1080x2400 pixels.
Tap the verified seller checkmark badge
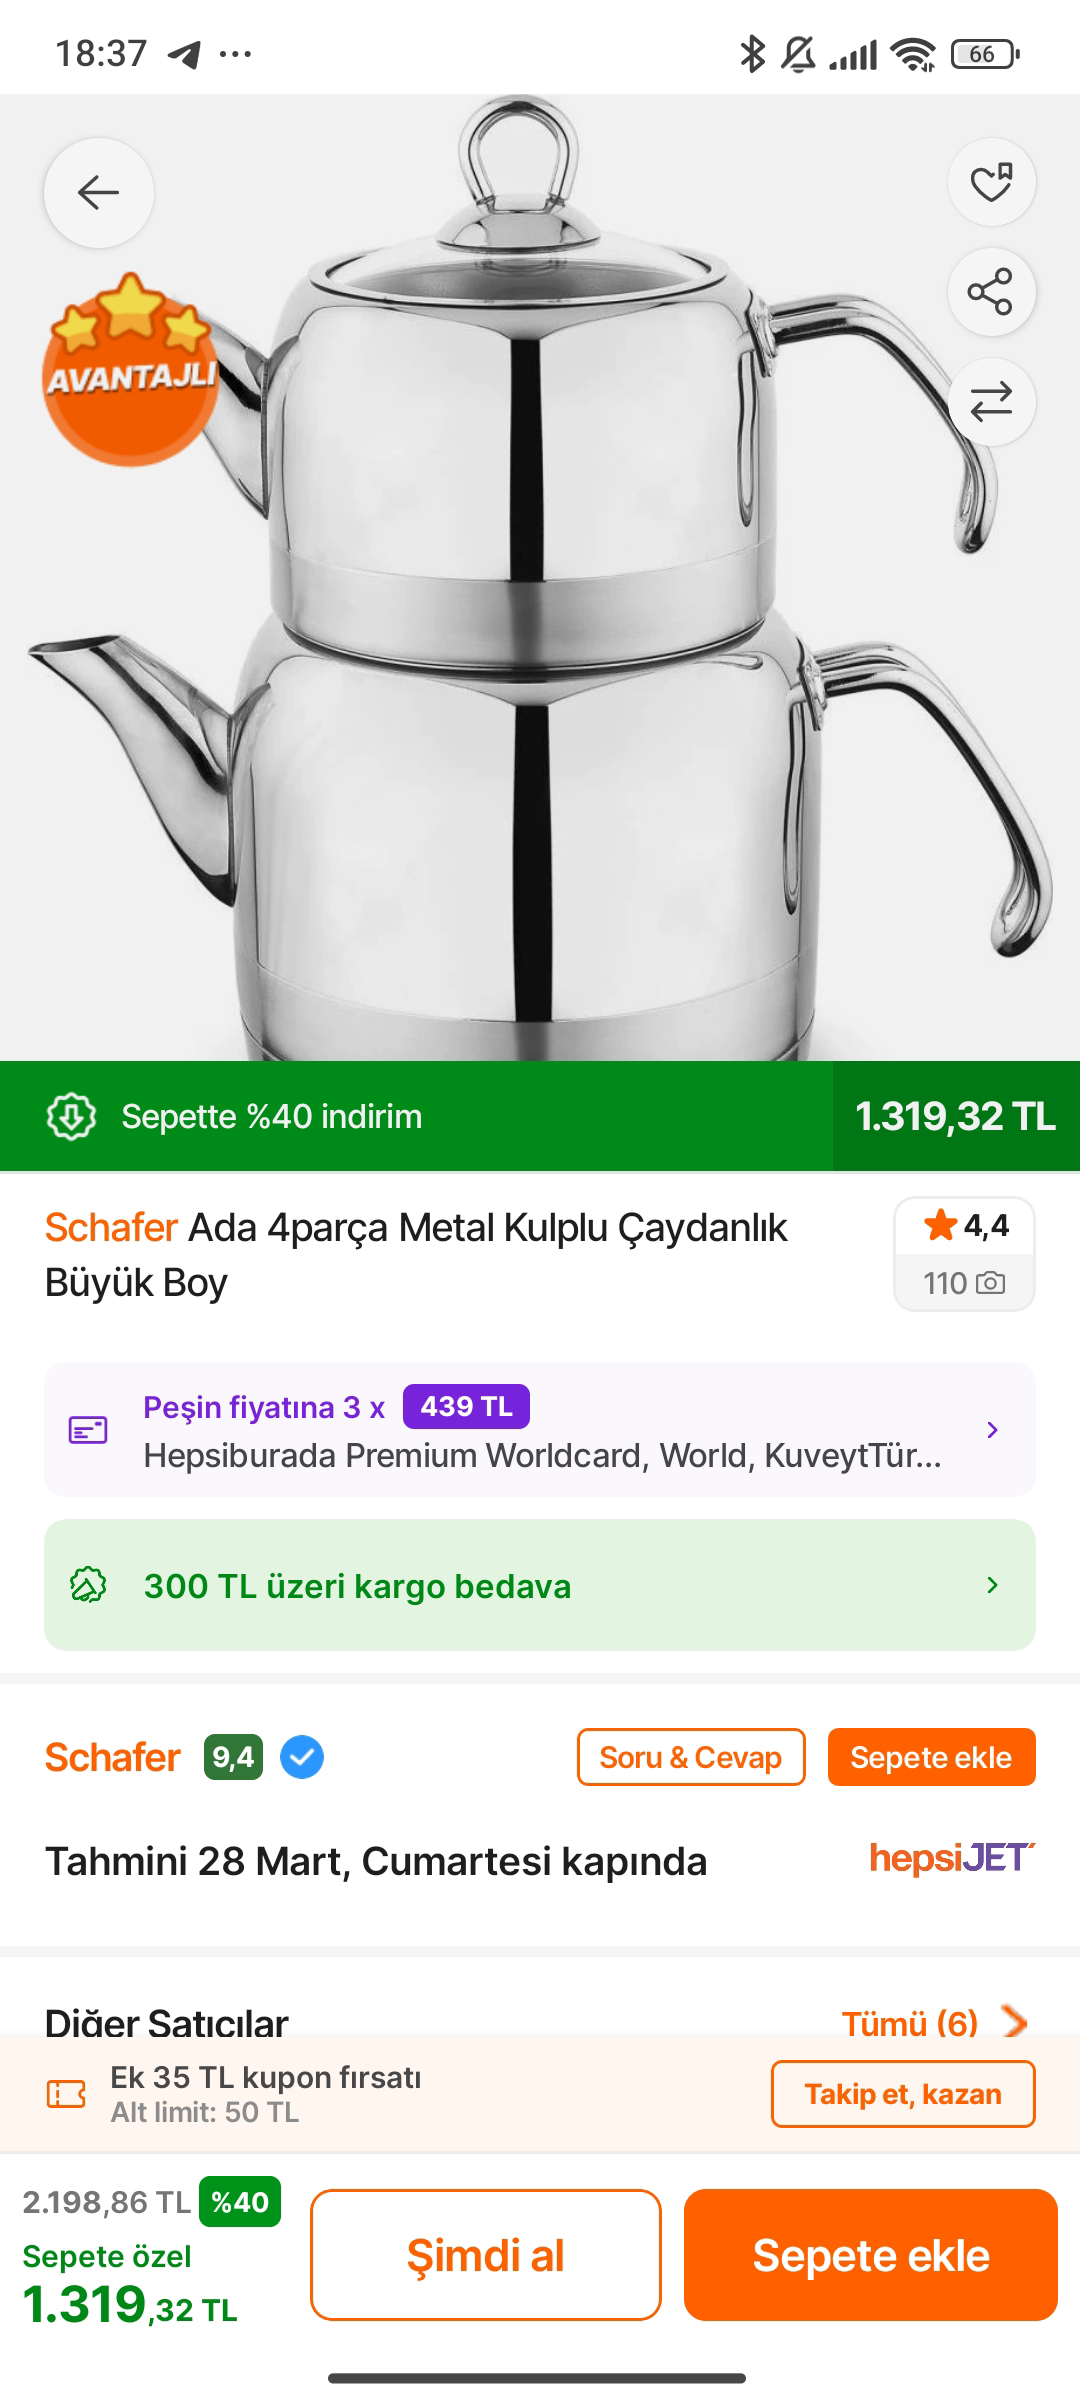point(302,1757)
